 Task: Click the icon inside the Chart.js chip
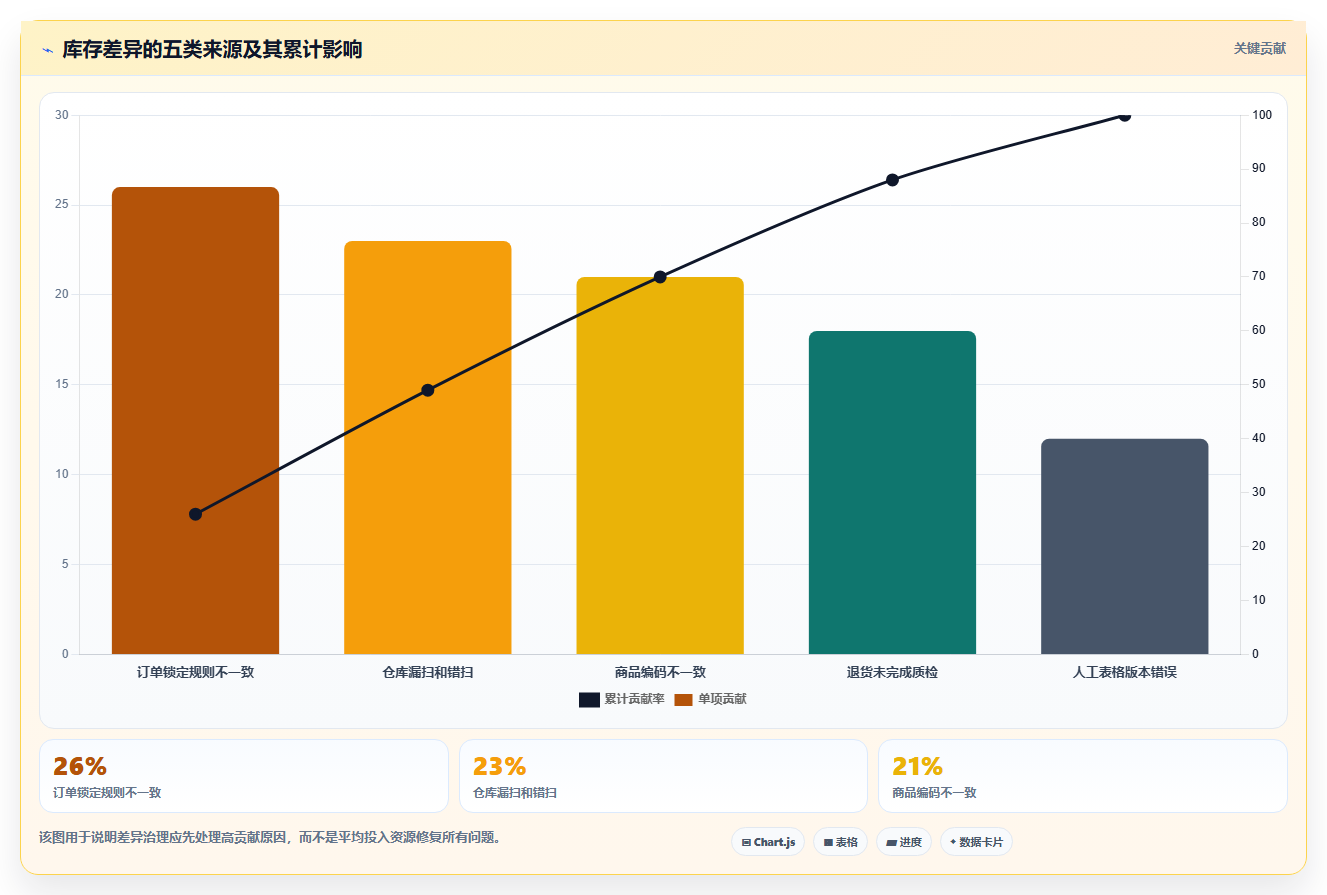point(746,842)
